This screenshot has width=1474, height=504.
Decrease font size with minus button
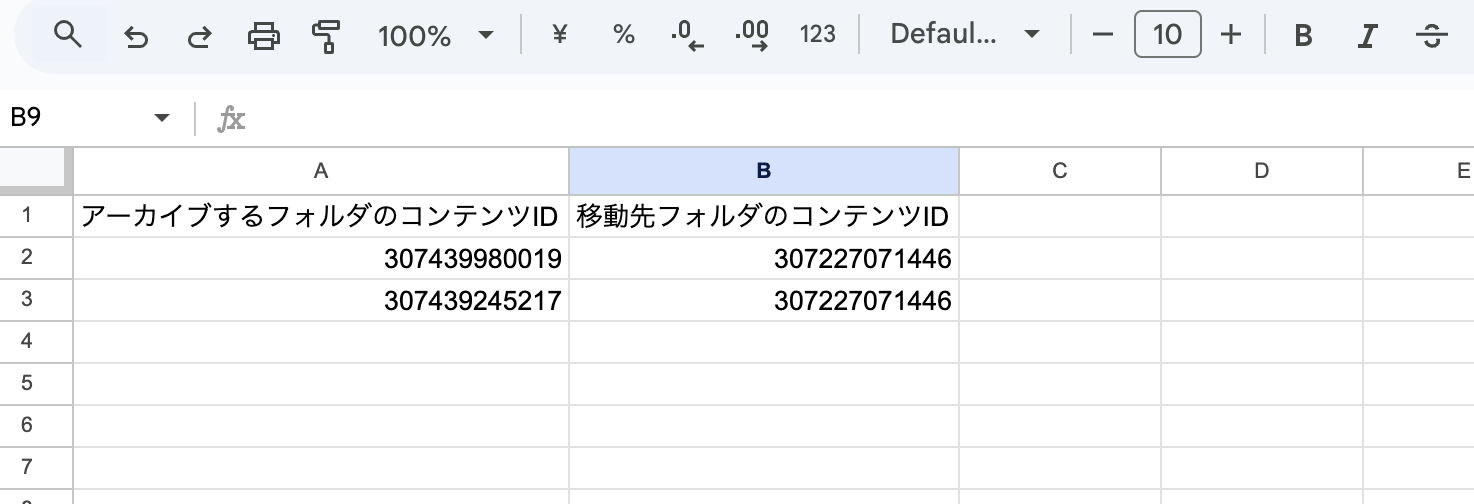coord(1103,35)
